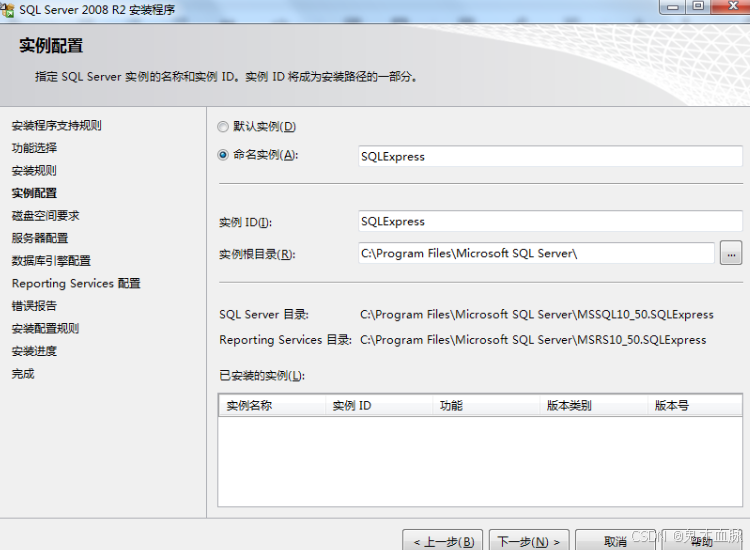Click the Reporting Services 目录 path text

(x=533, y=340)
